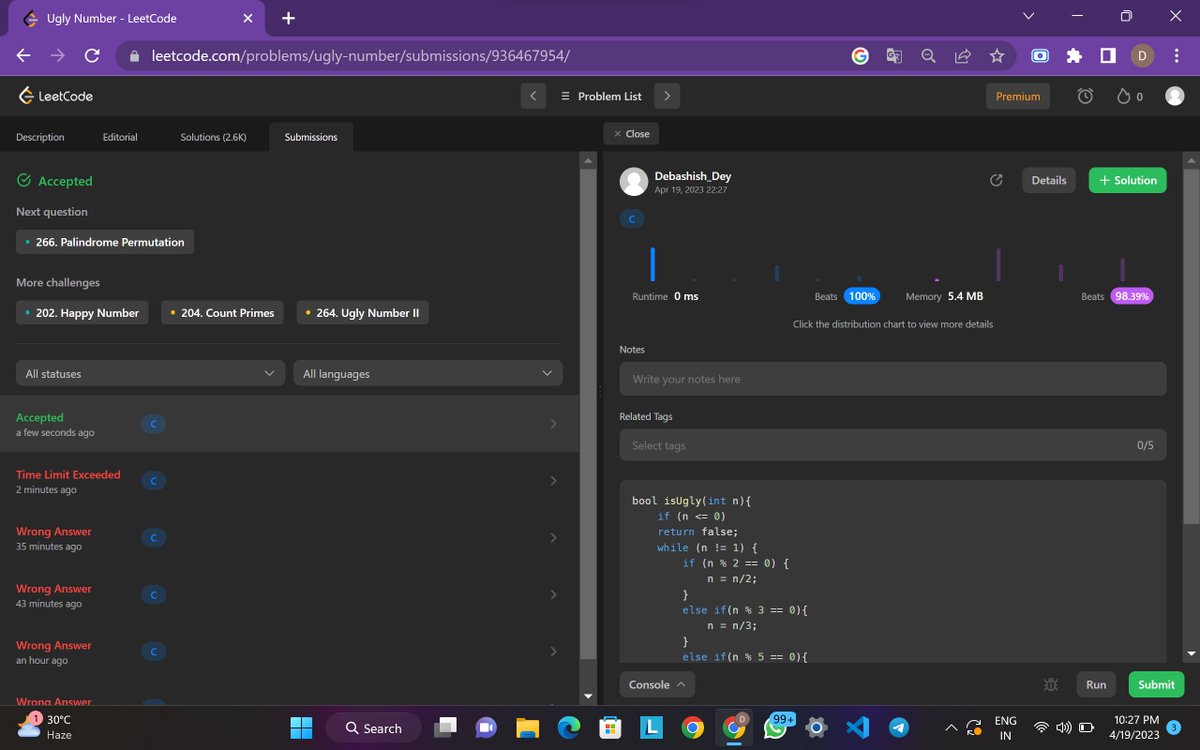Click the LeetCode logo
1200x750 pixels.
point(56,96)
